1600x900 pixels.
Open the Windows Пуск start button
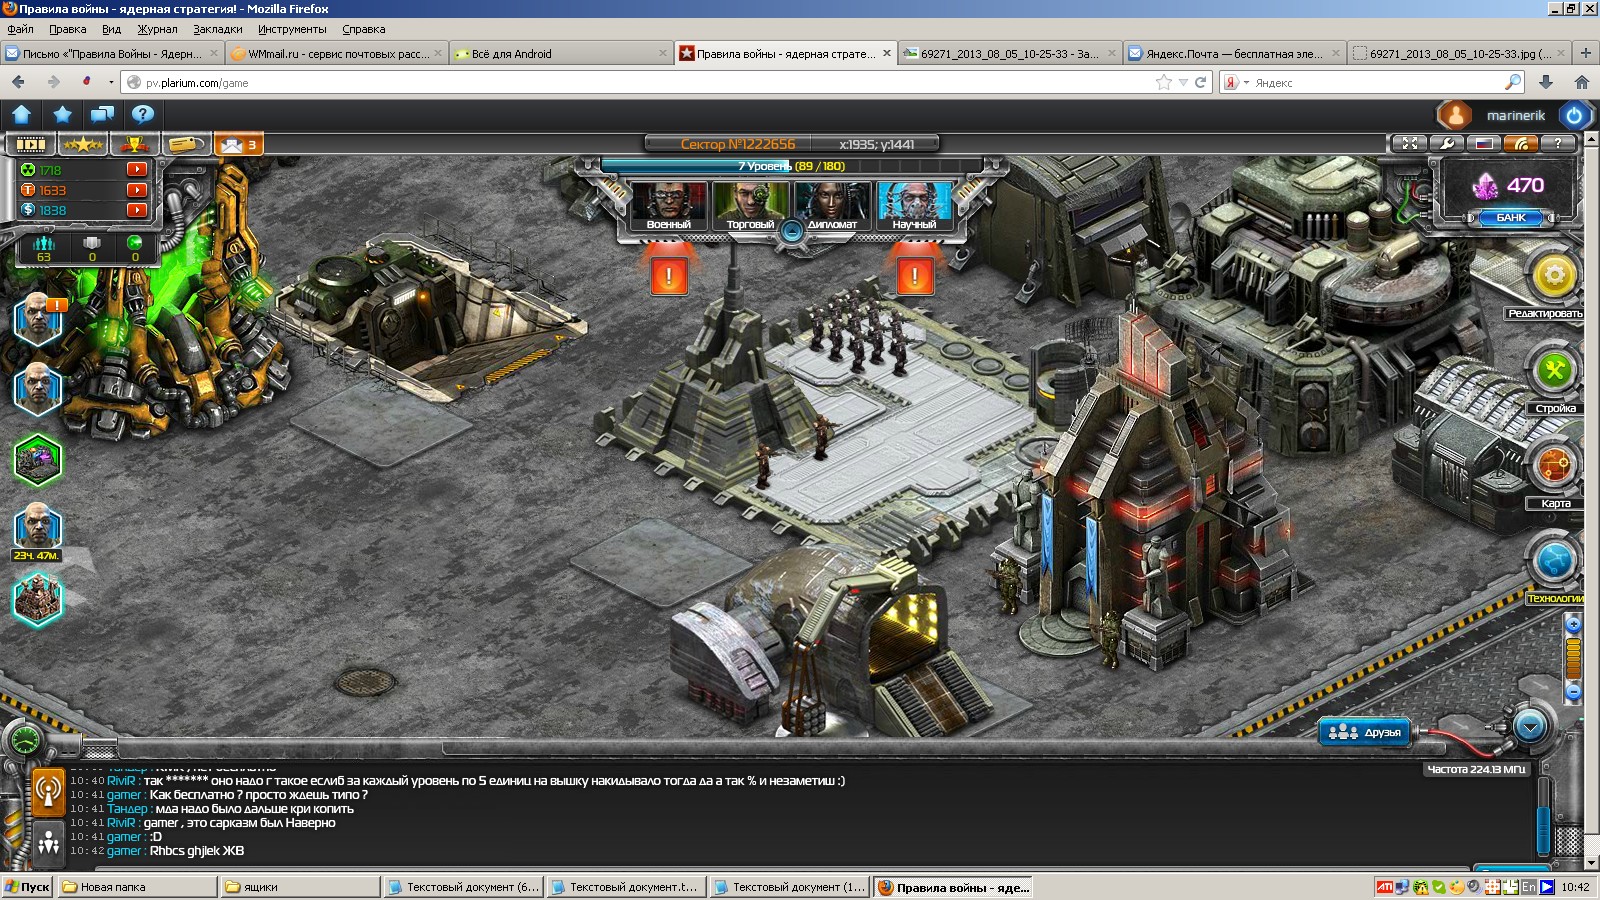[x=27, y=887]
